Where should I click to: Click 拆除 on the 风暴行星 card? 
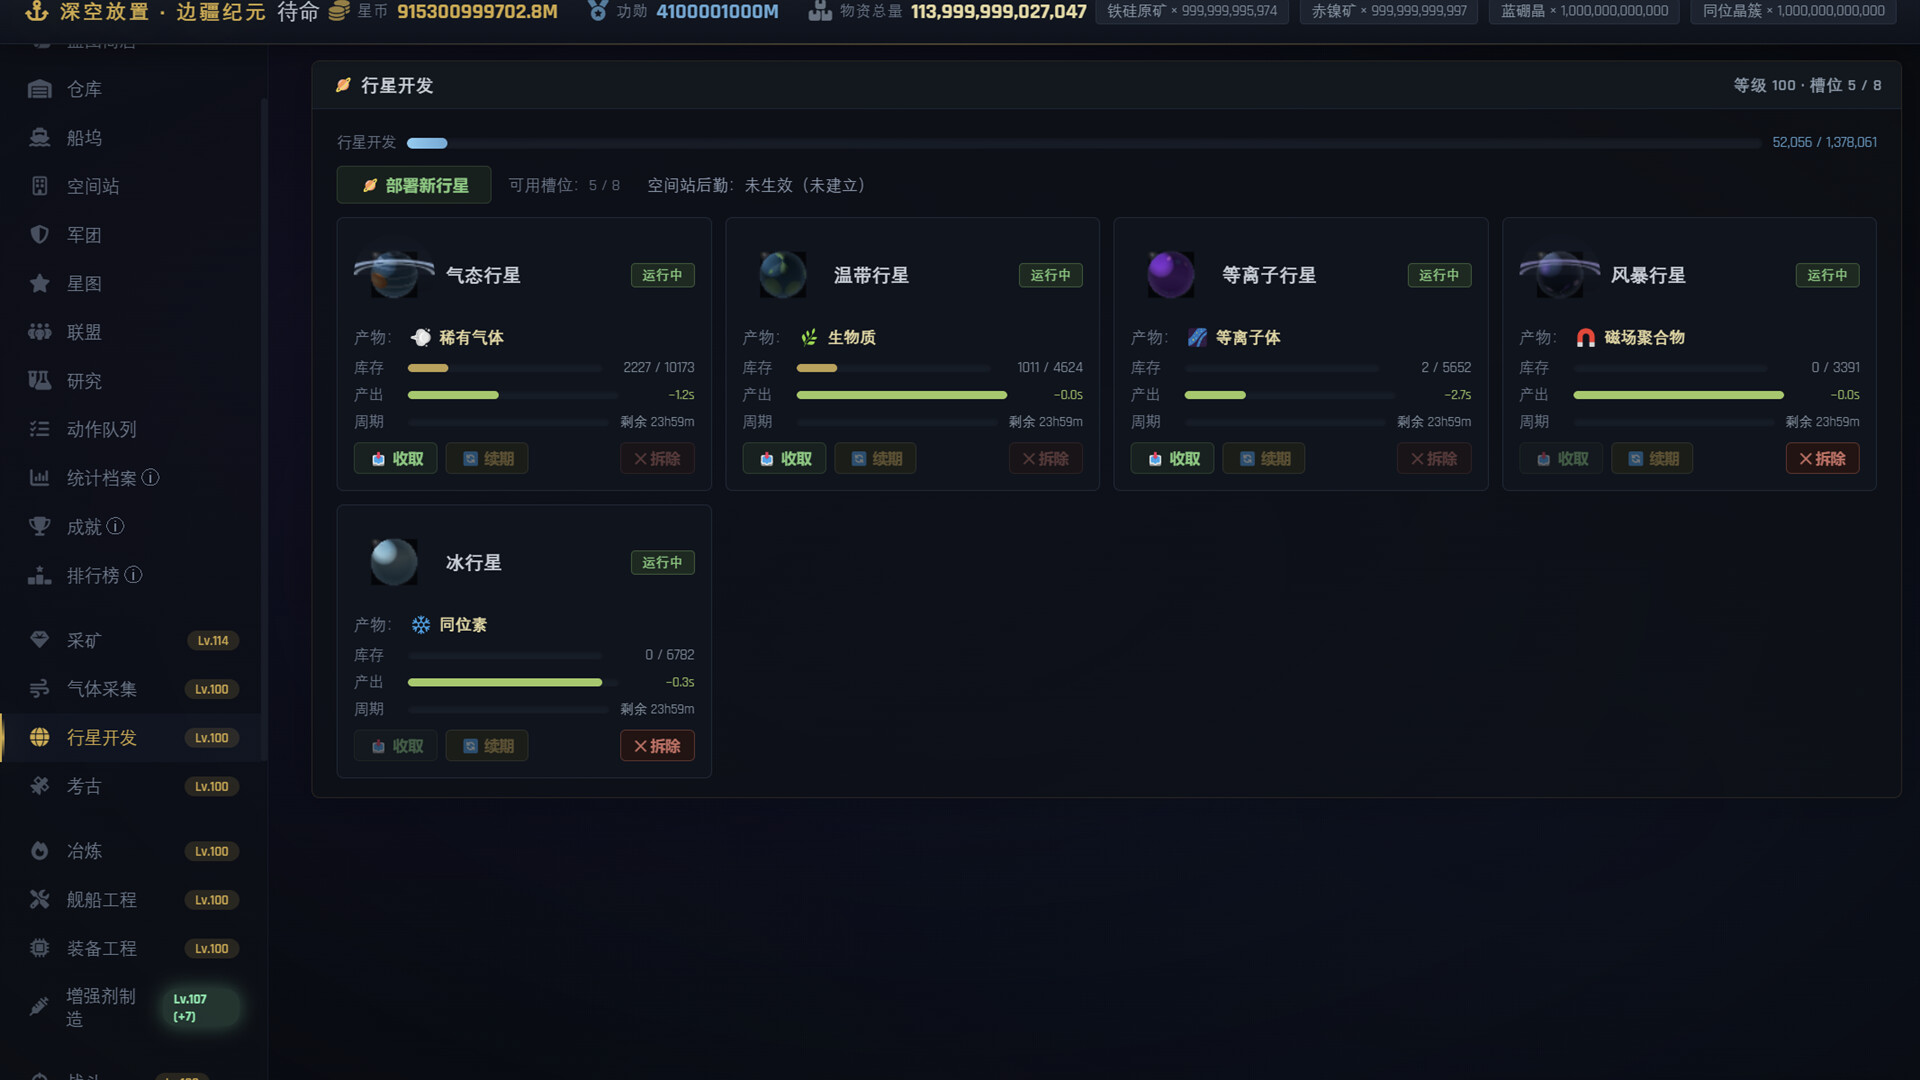pyautogui.click(x=1823, y=459)
